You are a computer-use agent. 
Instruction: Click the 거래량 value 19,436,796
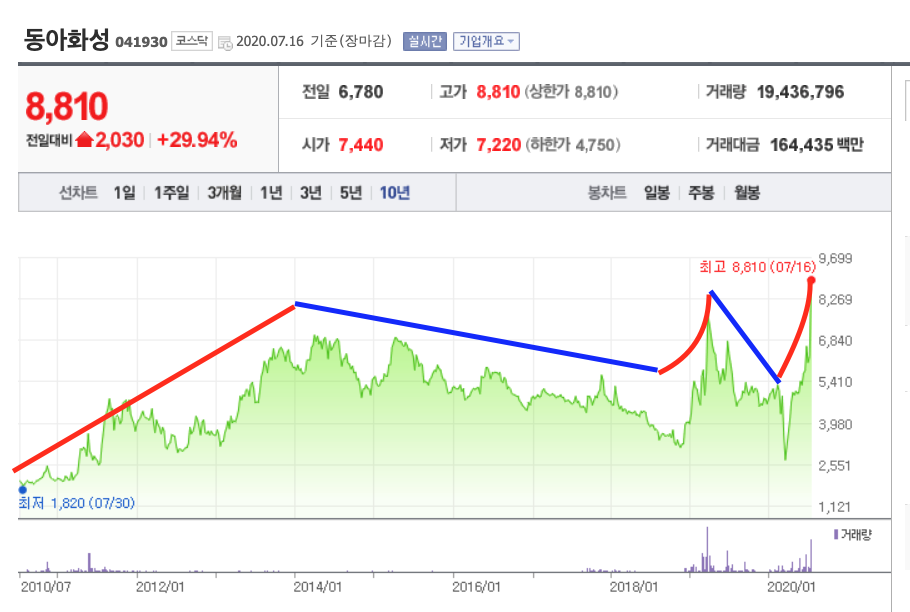[x=800, y=92]
